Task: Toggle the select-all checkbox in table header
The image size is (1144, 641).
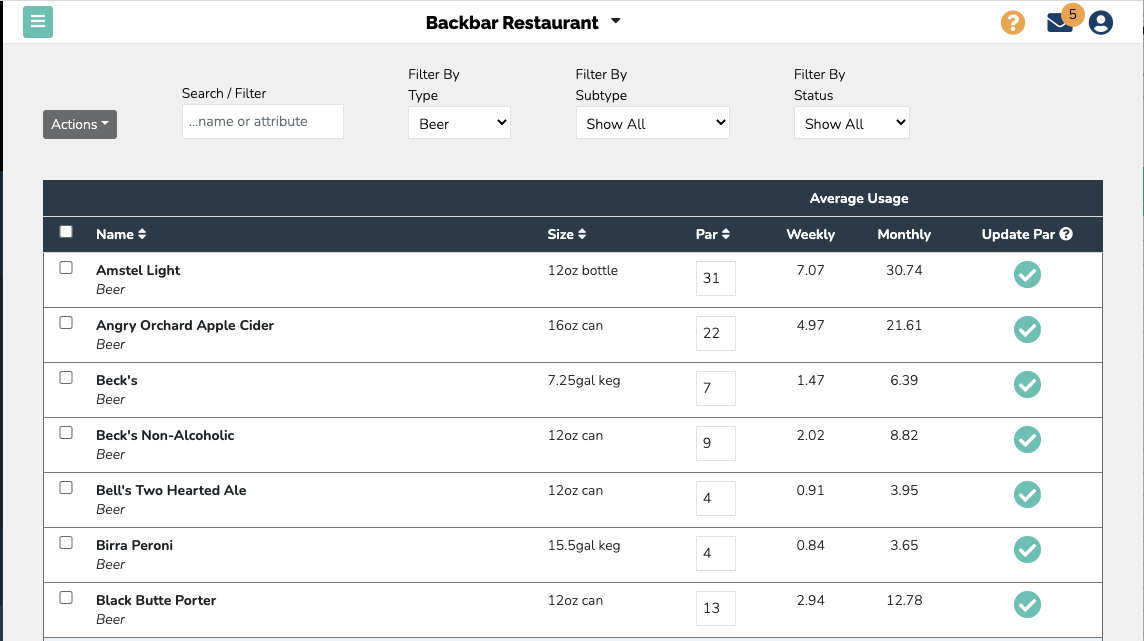Action: [x=66, y=231]
